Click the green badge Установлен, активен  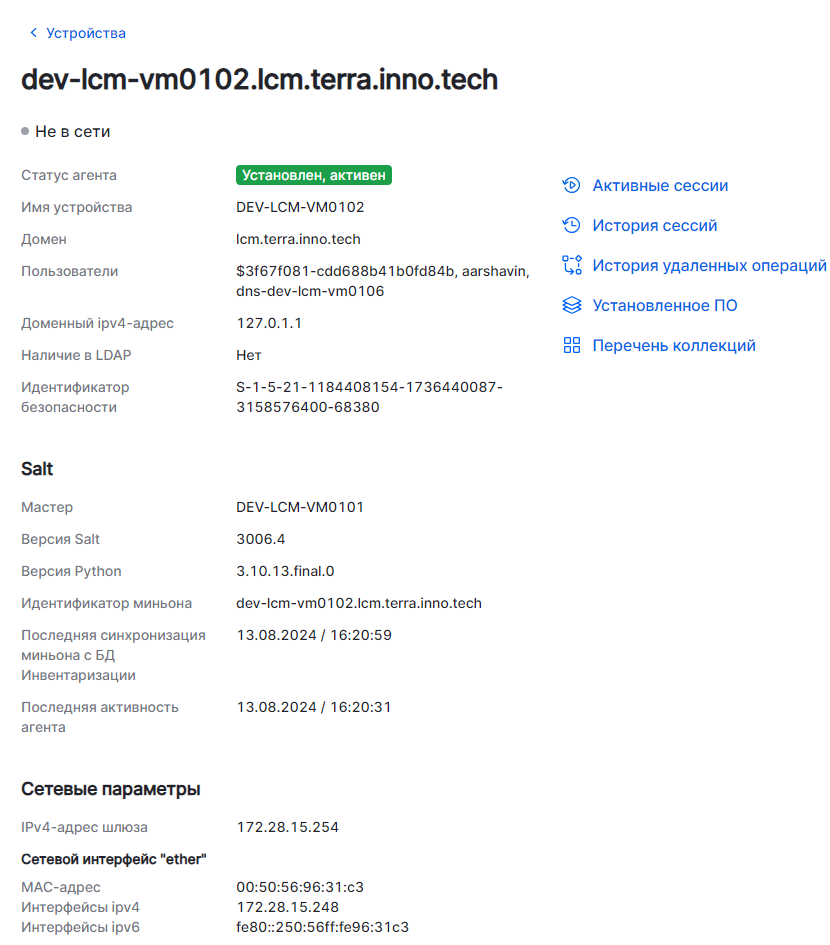point(314,174)
